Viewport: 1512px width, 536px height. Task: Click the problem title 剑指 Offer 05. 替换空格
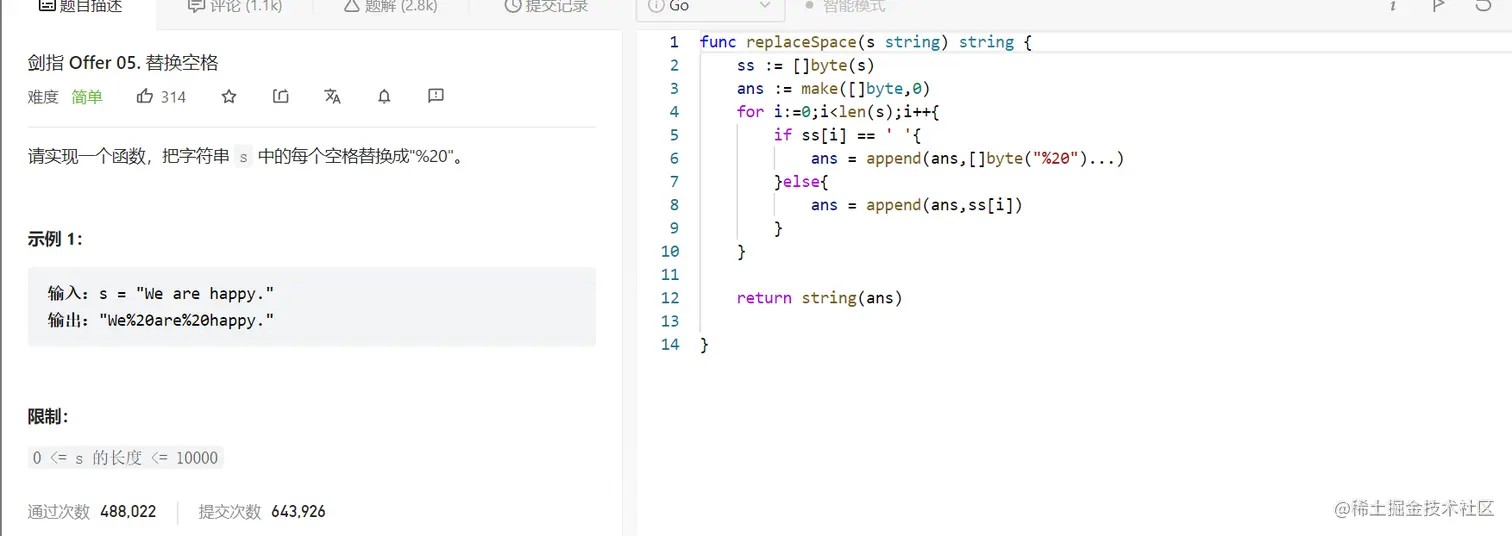click(123, 62)
